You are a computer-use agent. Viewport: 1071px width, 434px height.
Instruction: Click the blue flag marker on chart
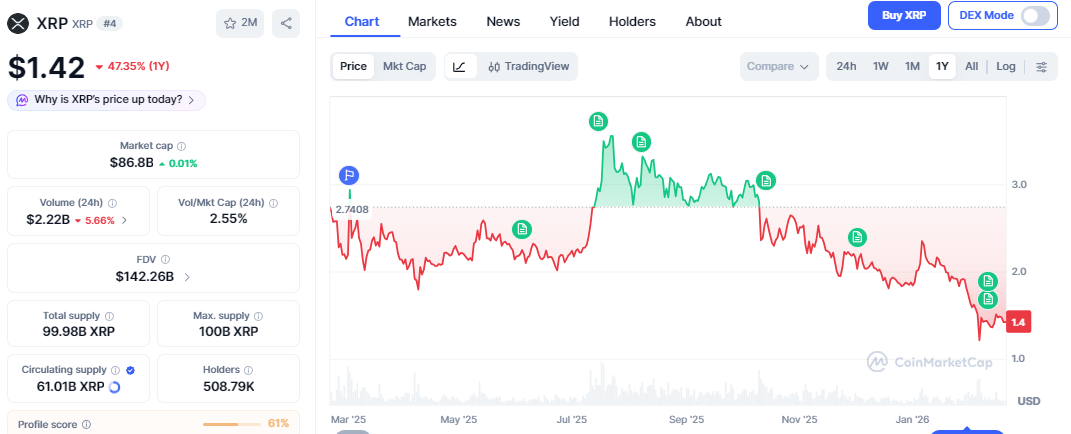(349, 175)
